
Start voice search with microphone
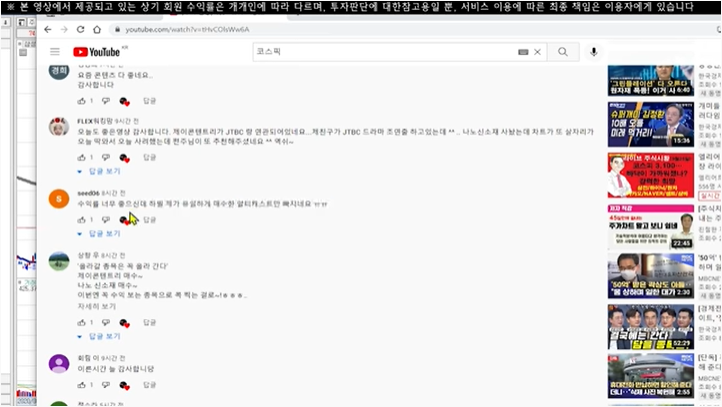594,52
